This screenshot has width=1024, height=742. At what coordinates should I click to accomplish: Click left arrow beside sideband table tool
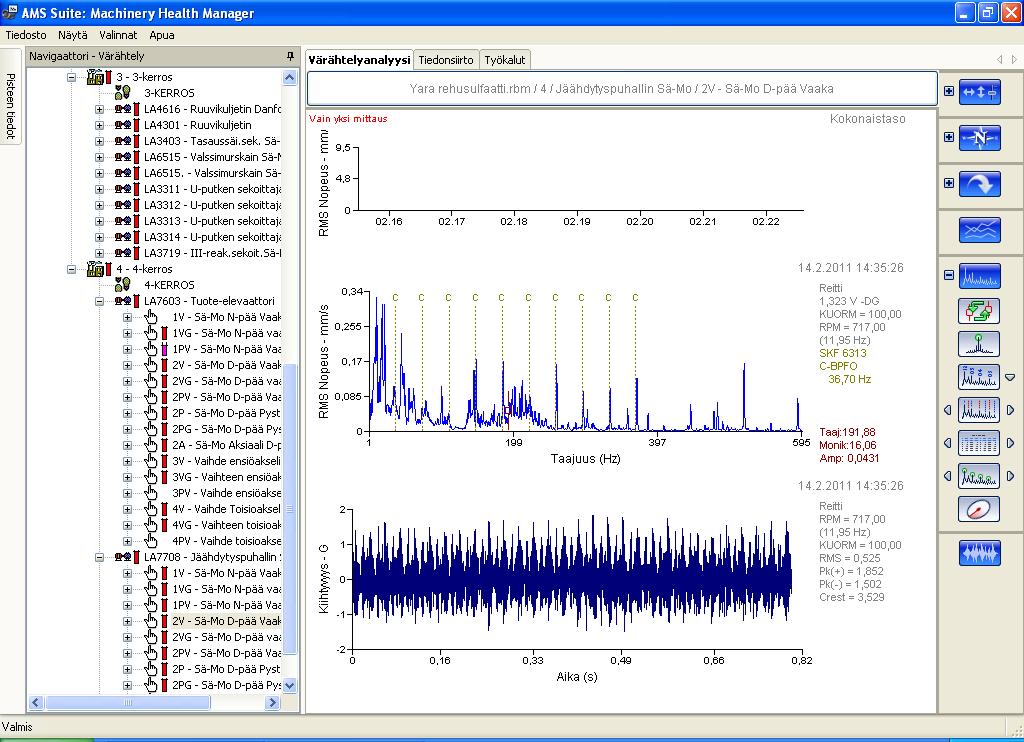click(x=948, y=443)
